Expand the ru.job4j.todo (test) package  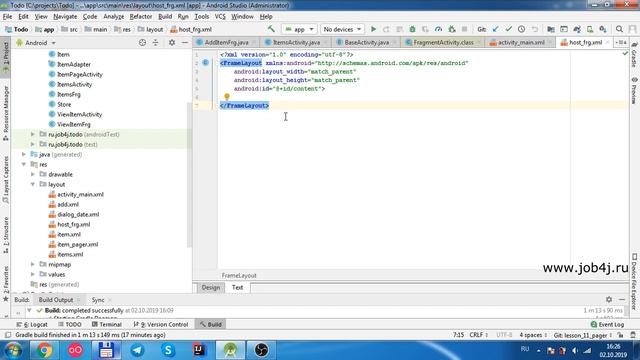[x=33, y=144]
